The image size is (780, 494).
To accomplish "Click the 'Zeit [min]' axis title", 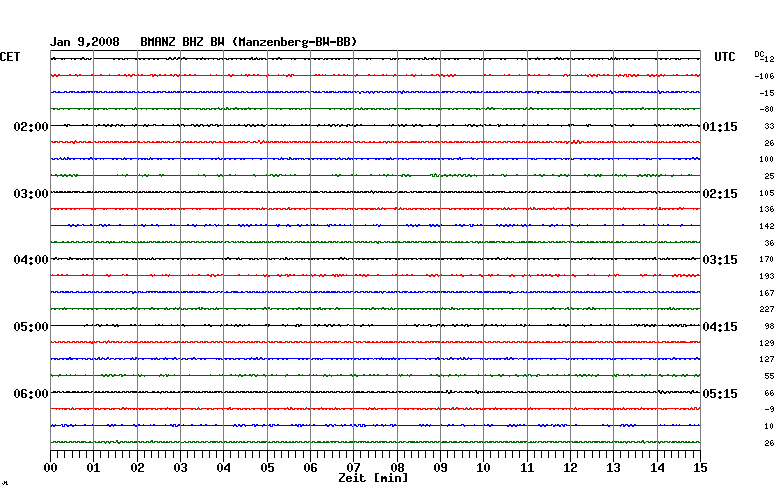I will click(373, 478).
